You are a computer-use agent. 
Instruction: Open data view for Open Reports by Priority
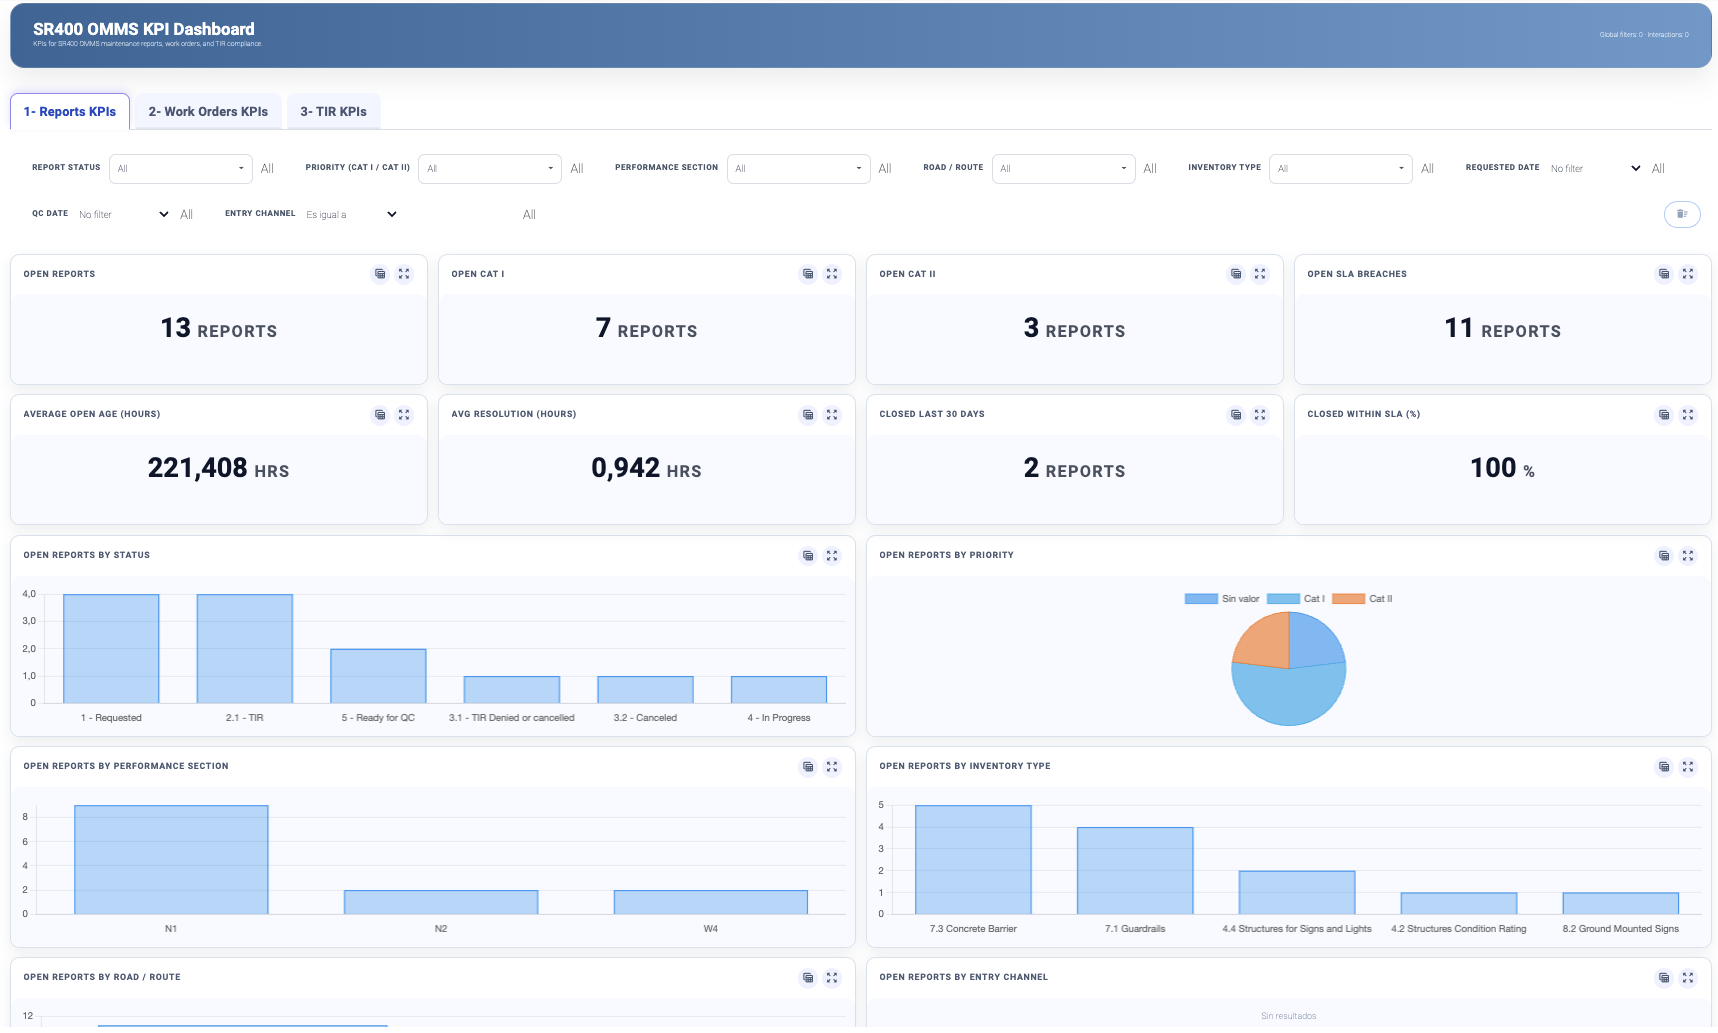[x=1664, y=556]
